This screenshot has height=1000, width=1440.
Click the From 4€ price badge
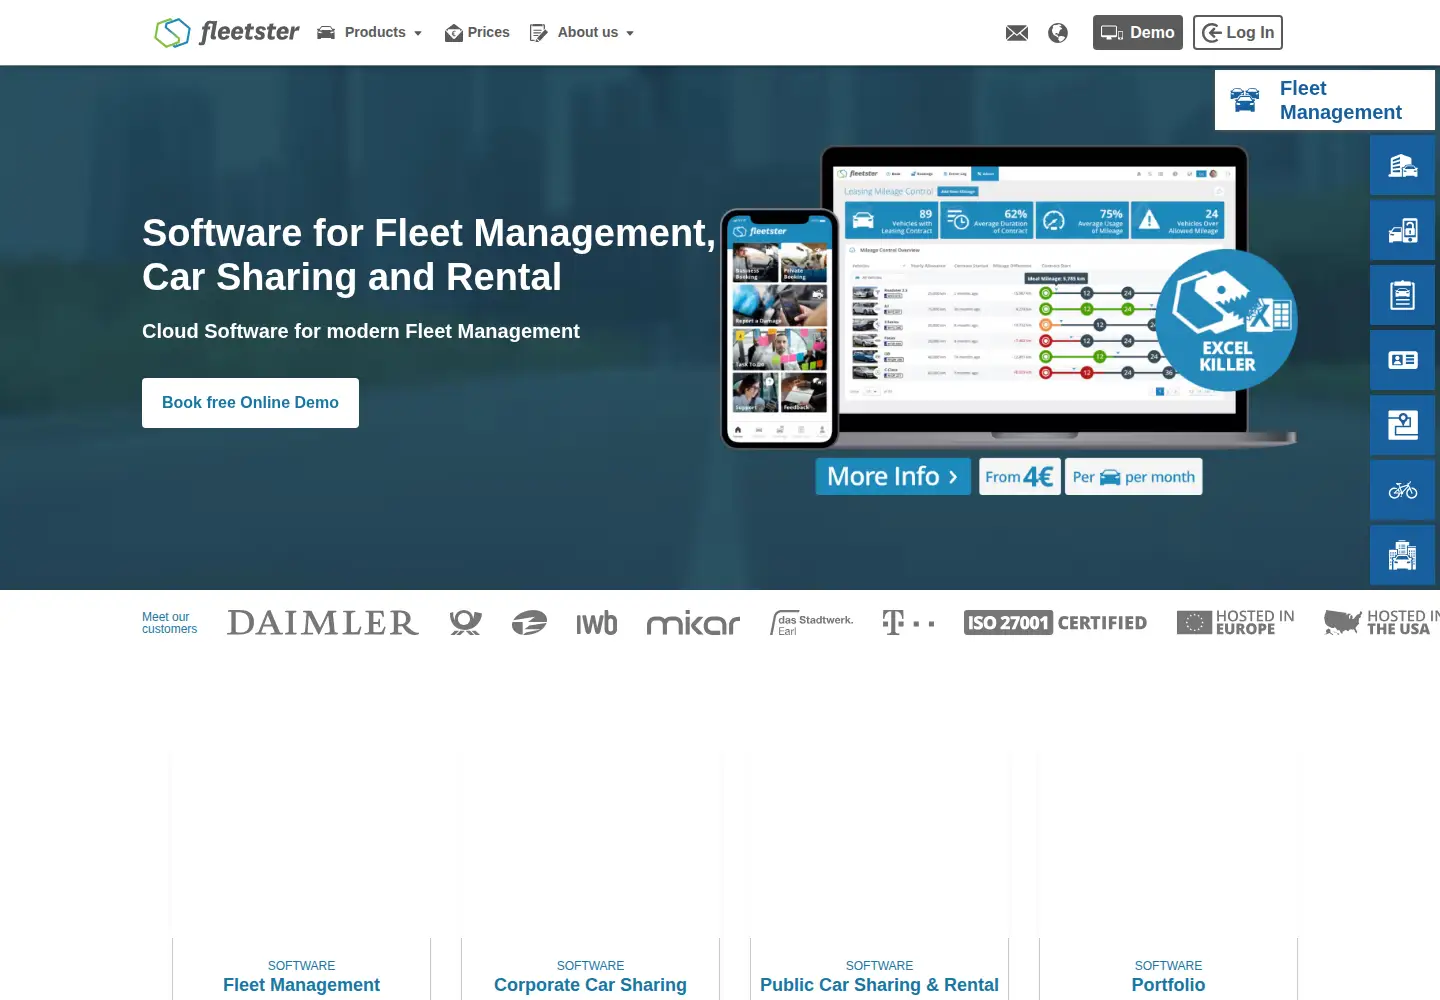click(1019, 477)
